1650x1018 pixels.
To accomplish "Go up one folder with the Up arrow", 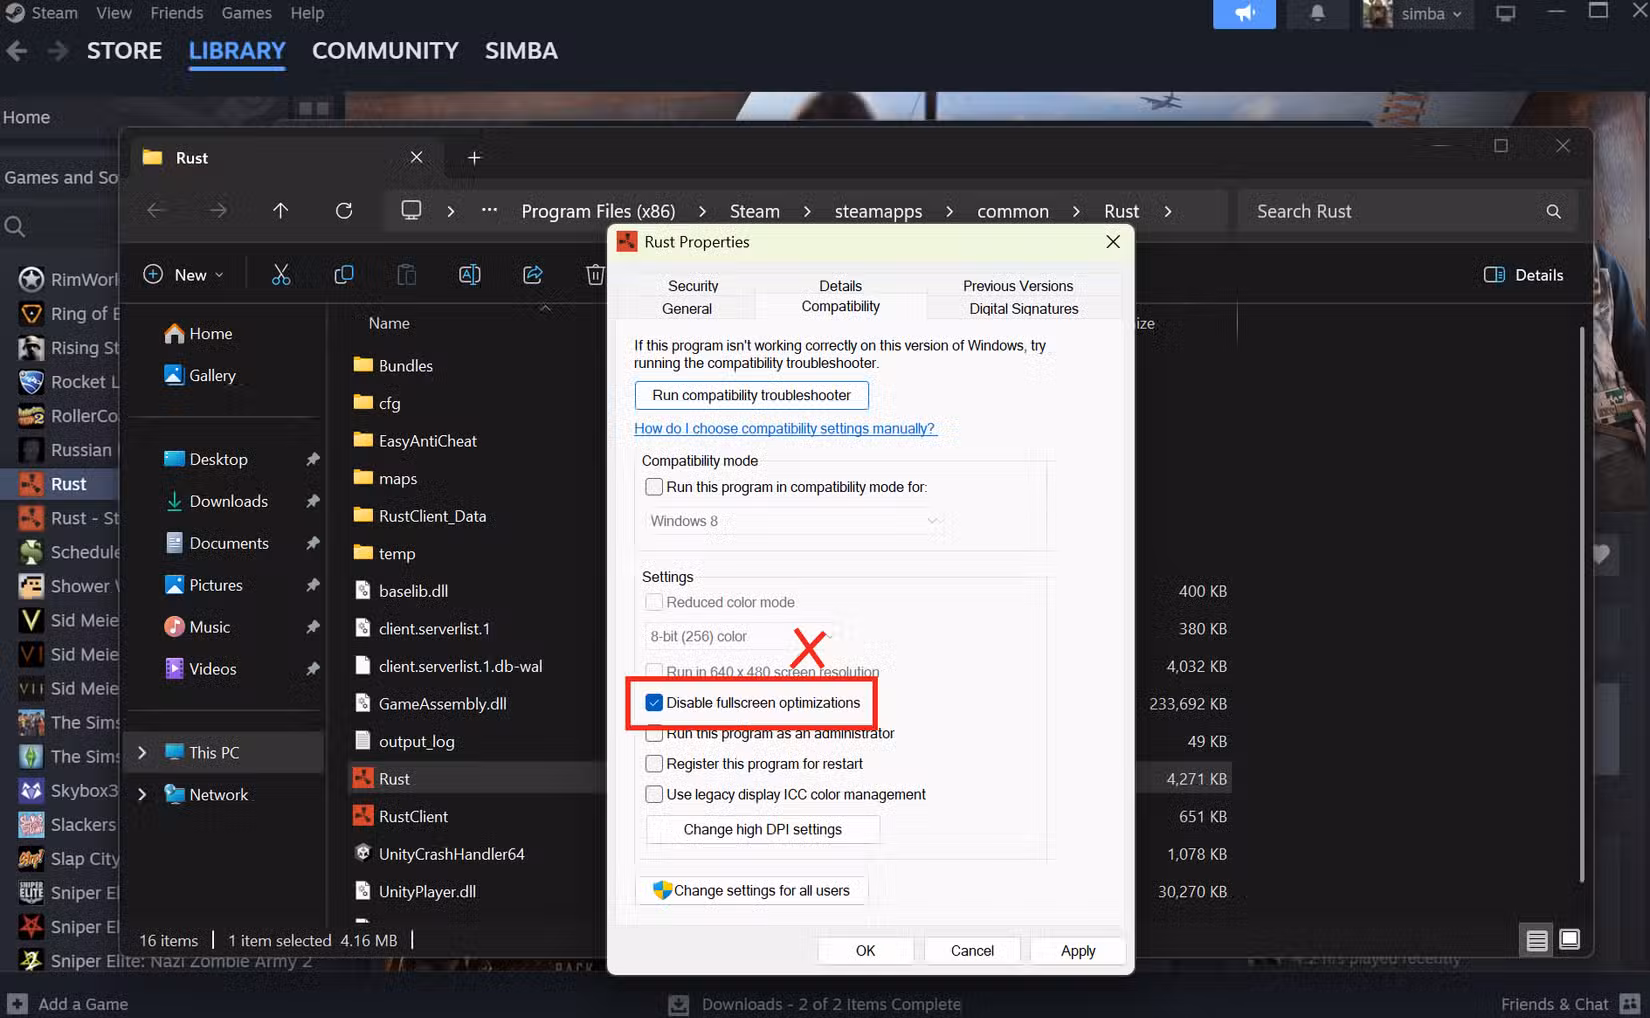I will [281, 210].
